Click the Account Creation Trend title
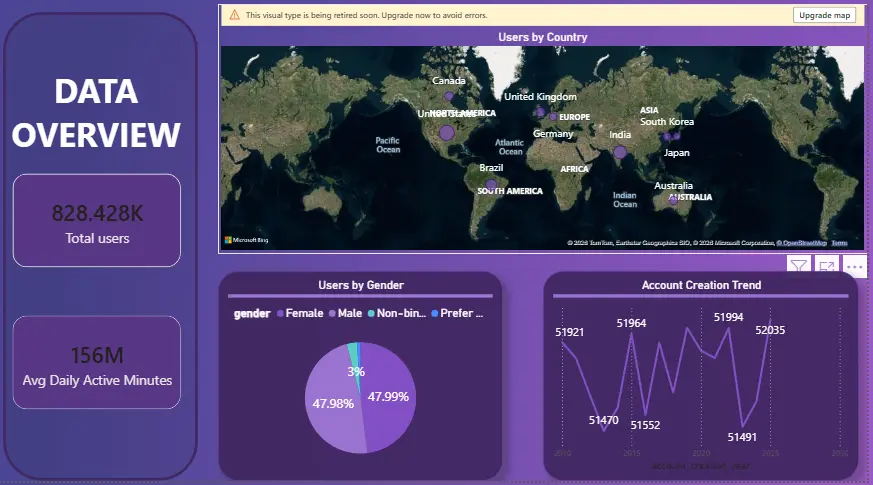 [701, 285]
